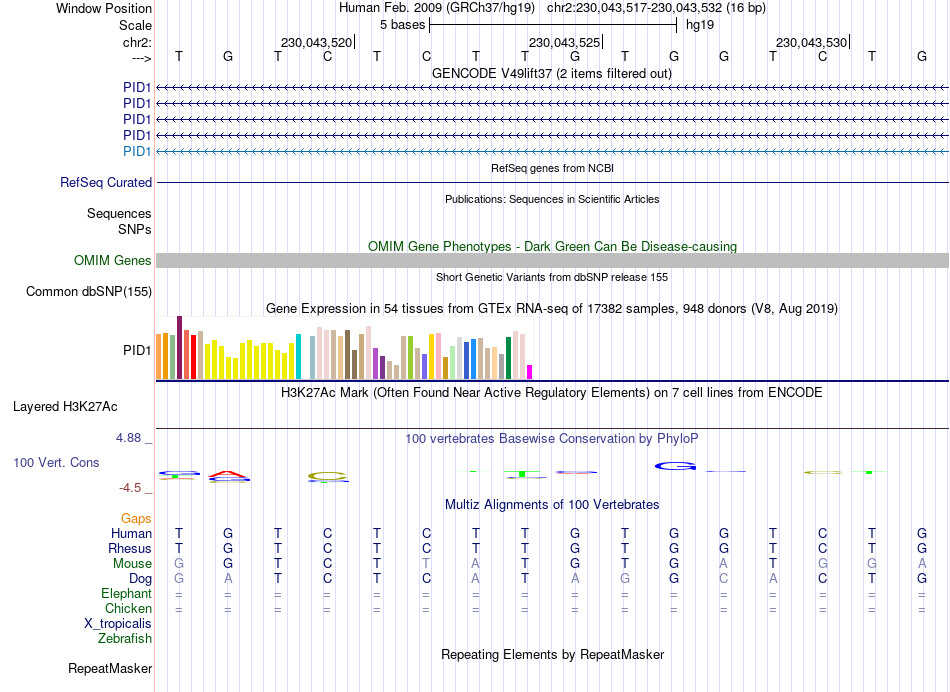Screen dimensions: 950x692
Task: Click the SNPs track label
Action: coord(135,229)
